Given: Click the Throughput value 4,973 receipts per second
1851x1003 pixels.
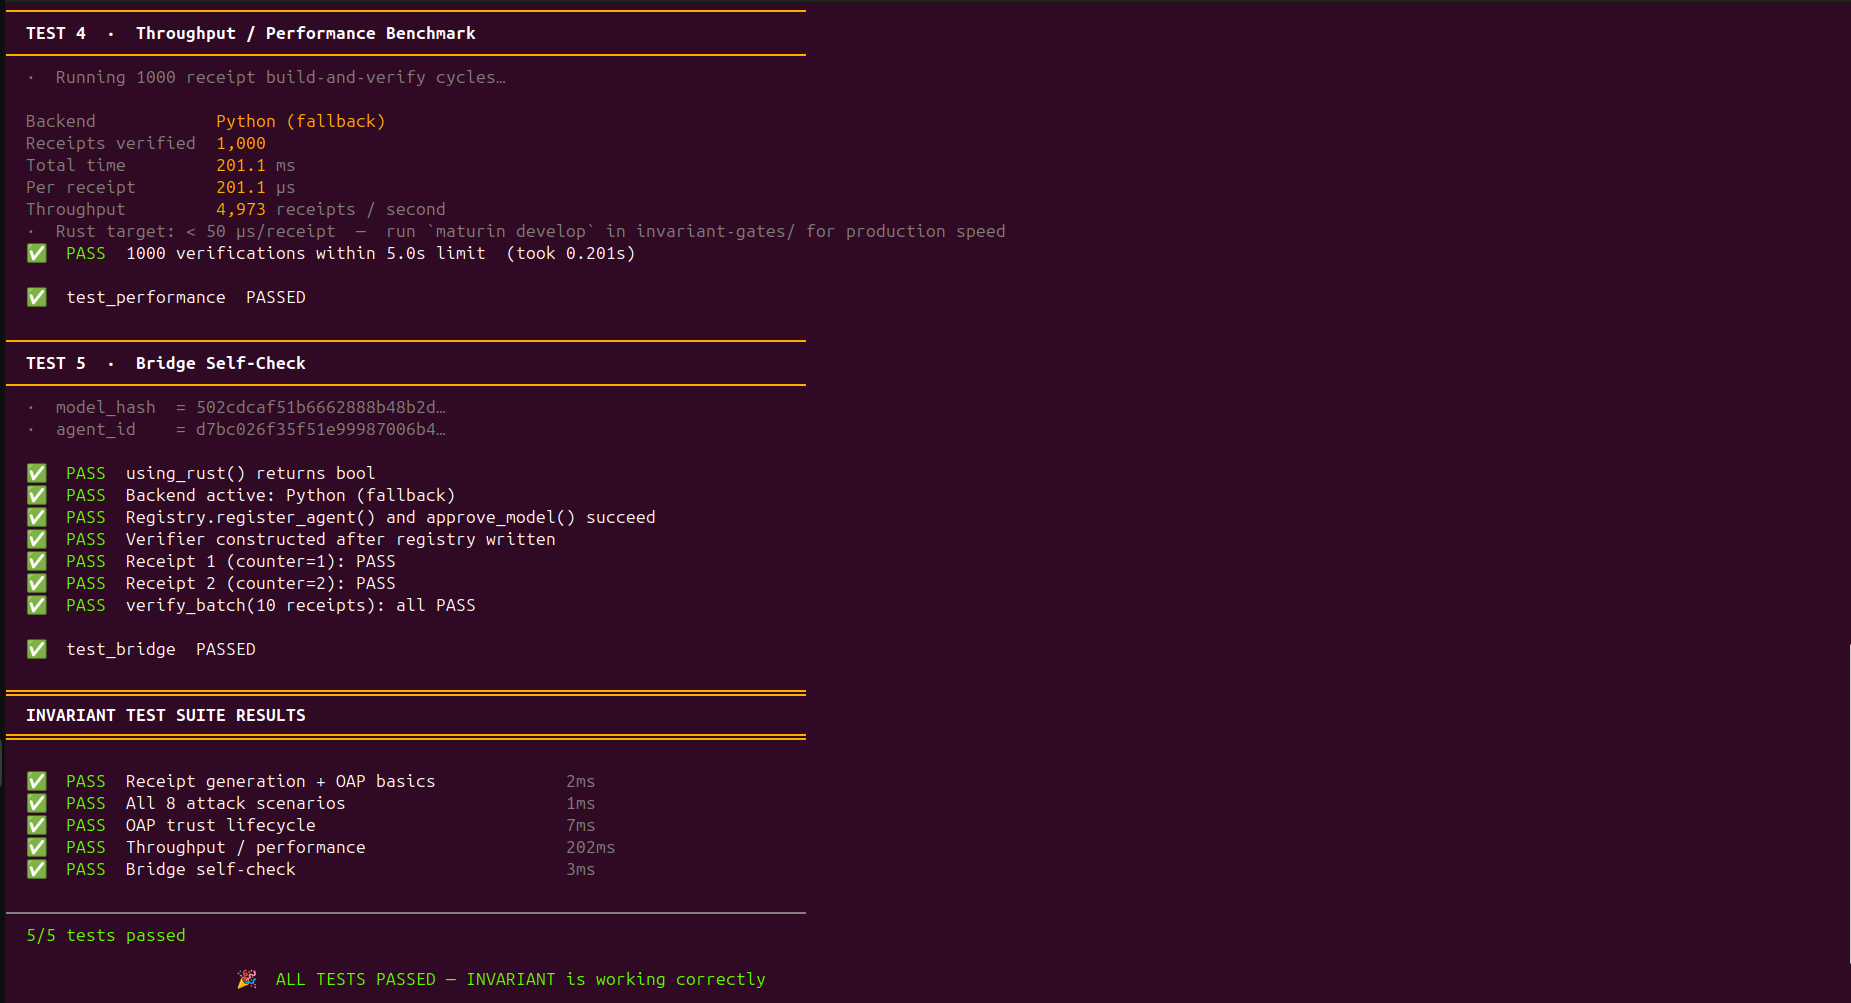Looking at the screenshot, I should [241, 209].
